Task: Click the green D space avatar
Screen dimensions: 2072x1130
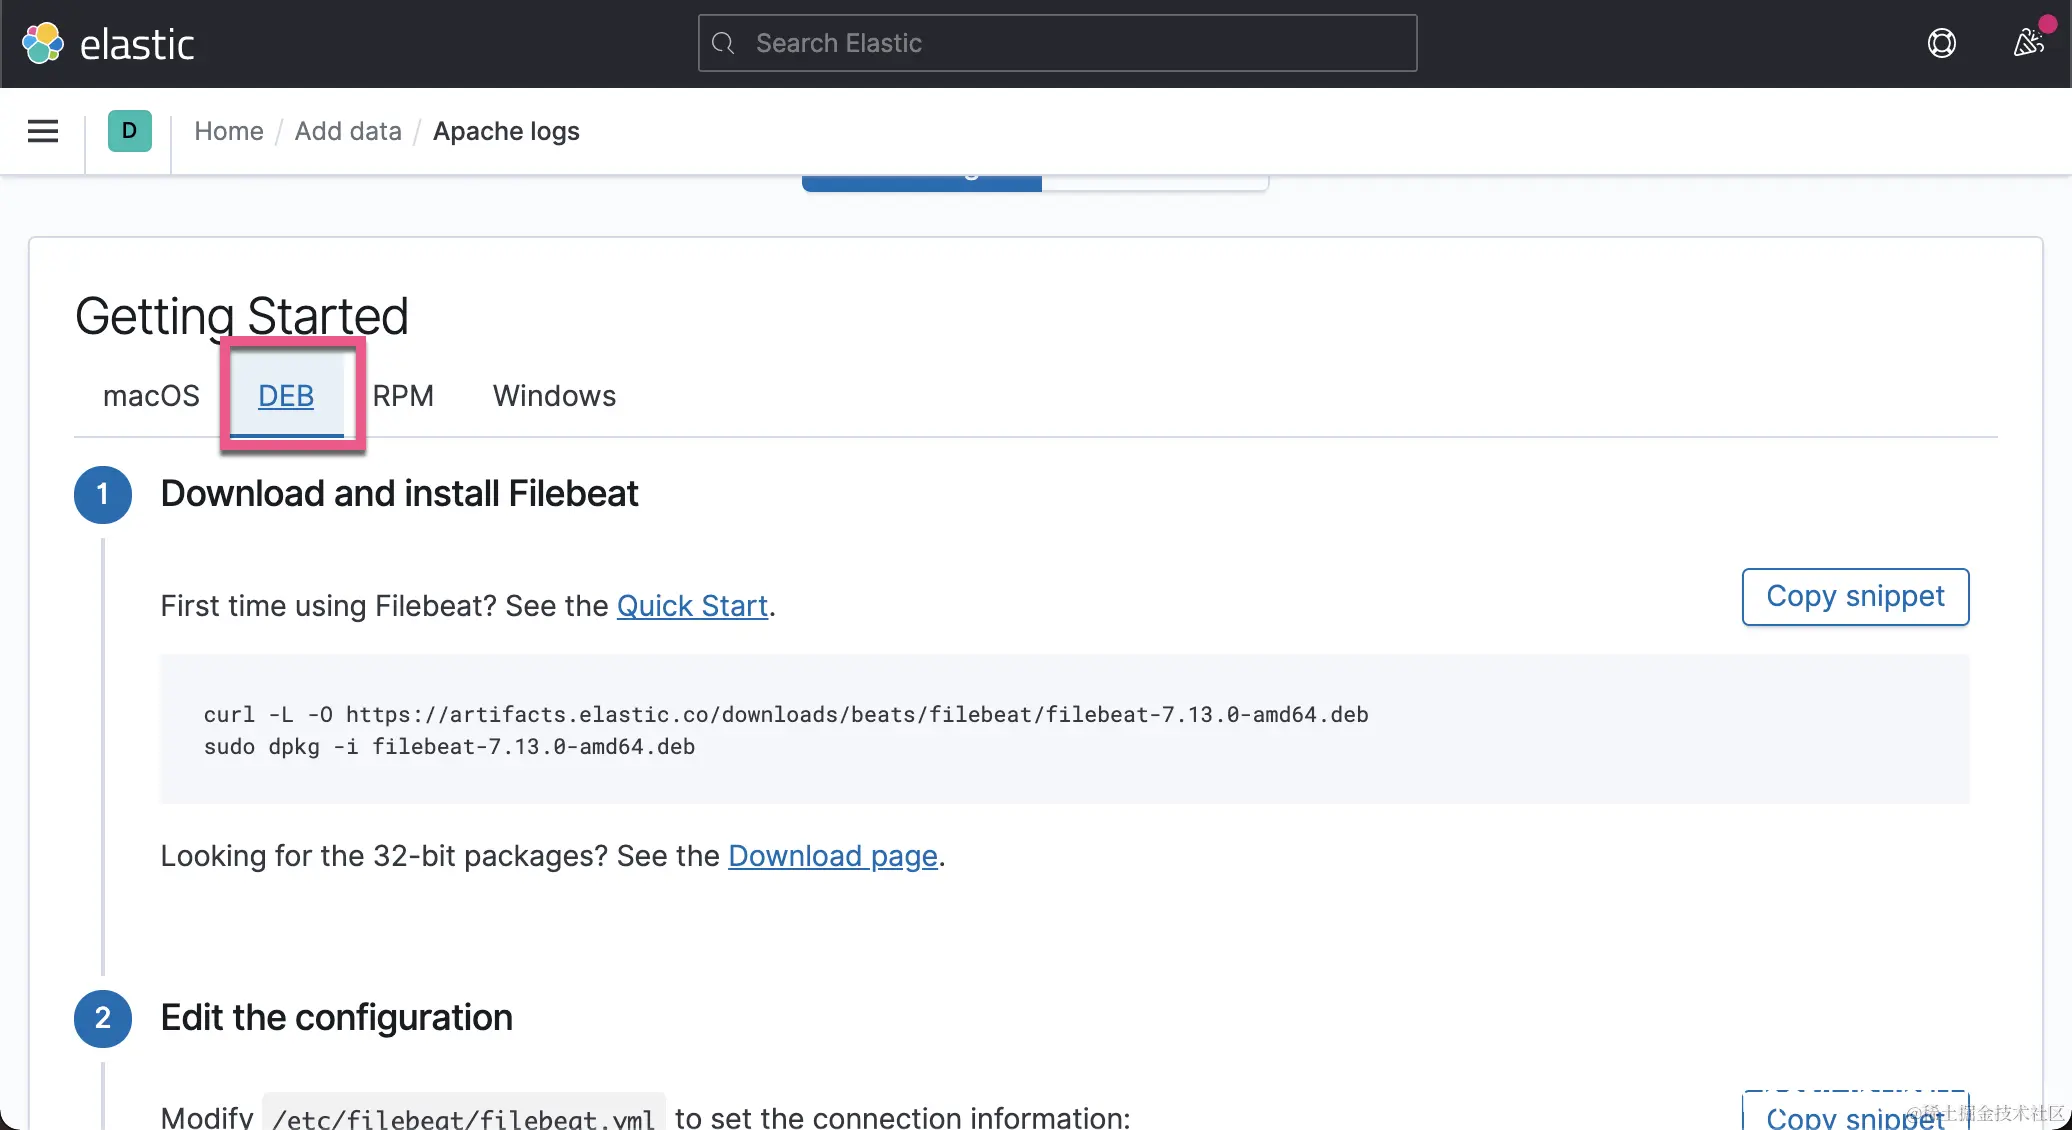Action: 129,131
